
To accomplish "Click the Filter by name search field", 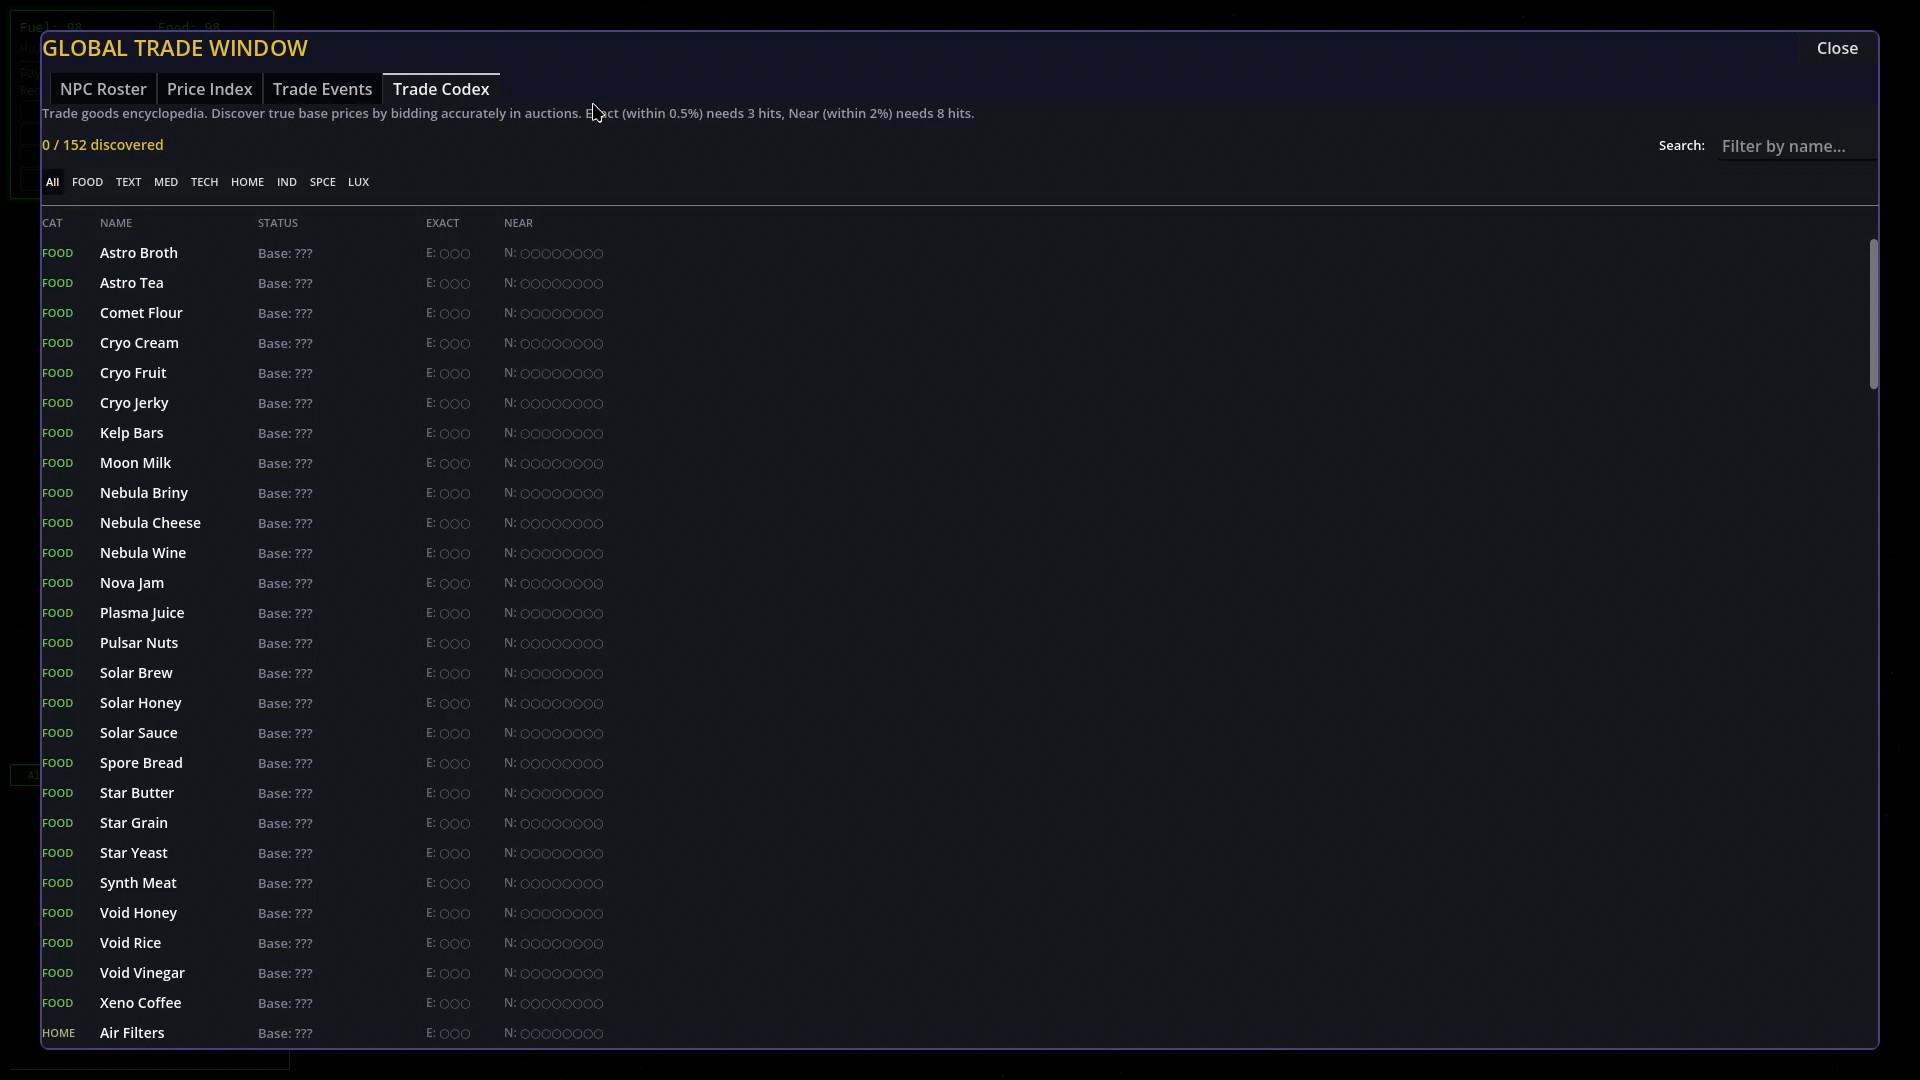I will (1794, 146).
